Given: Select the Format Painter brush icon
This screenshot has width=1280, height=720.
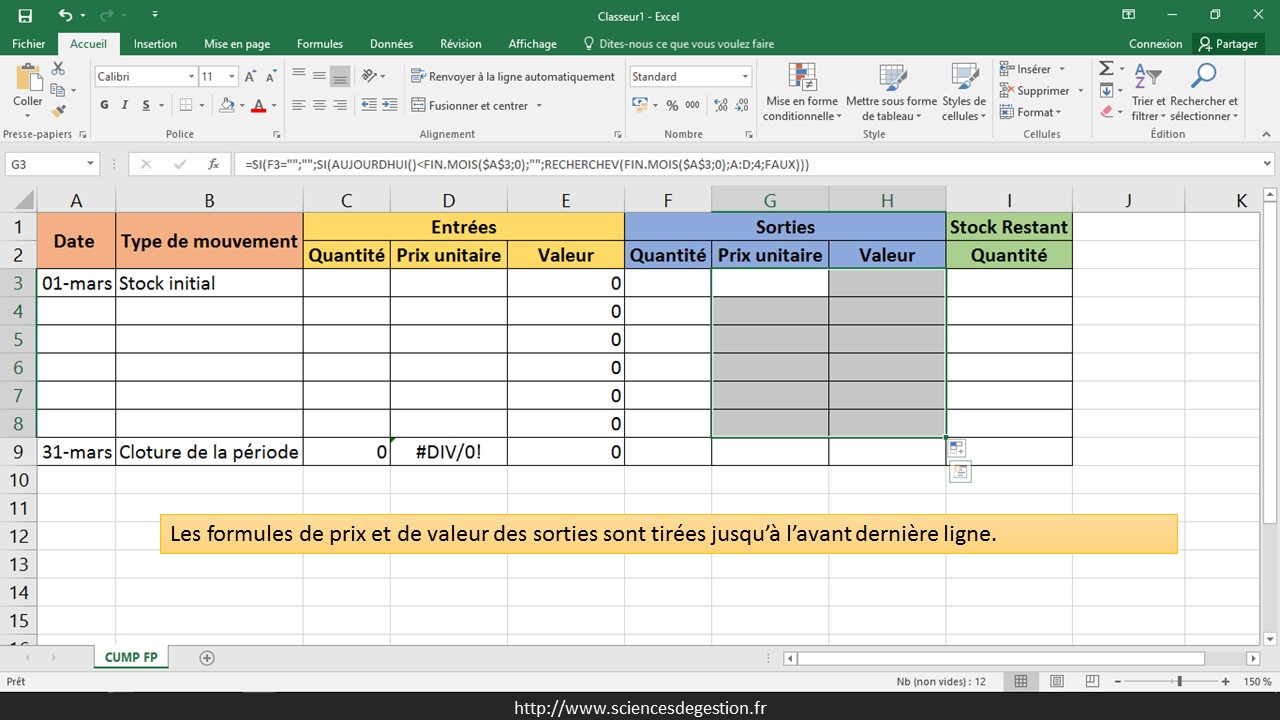Looking at the screenshot, I should click(58, 111).
